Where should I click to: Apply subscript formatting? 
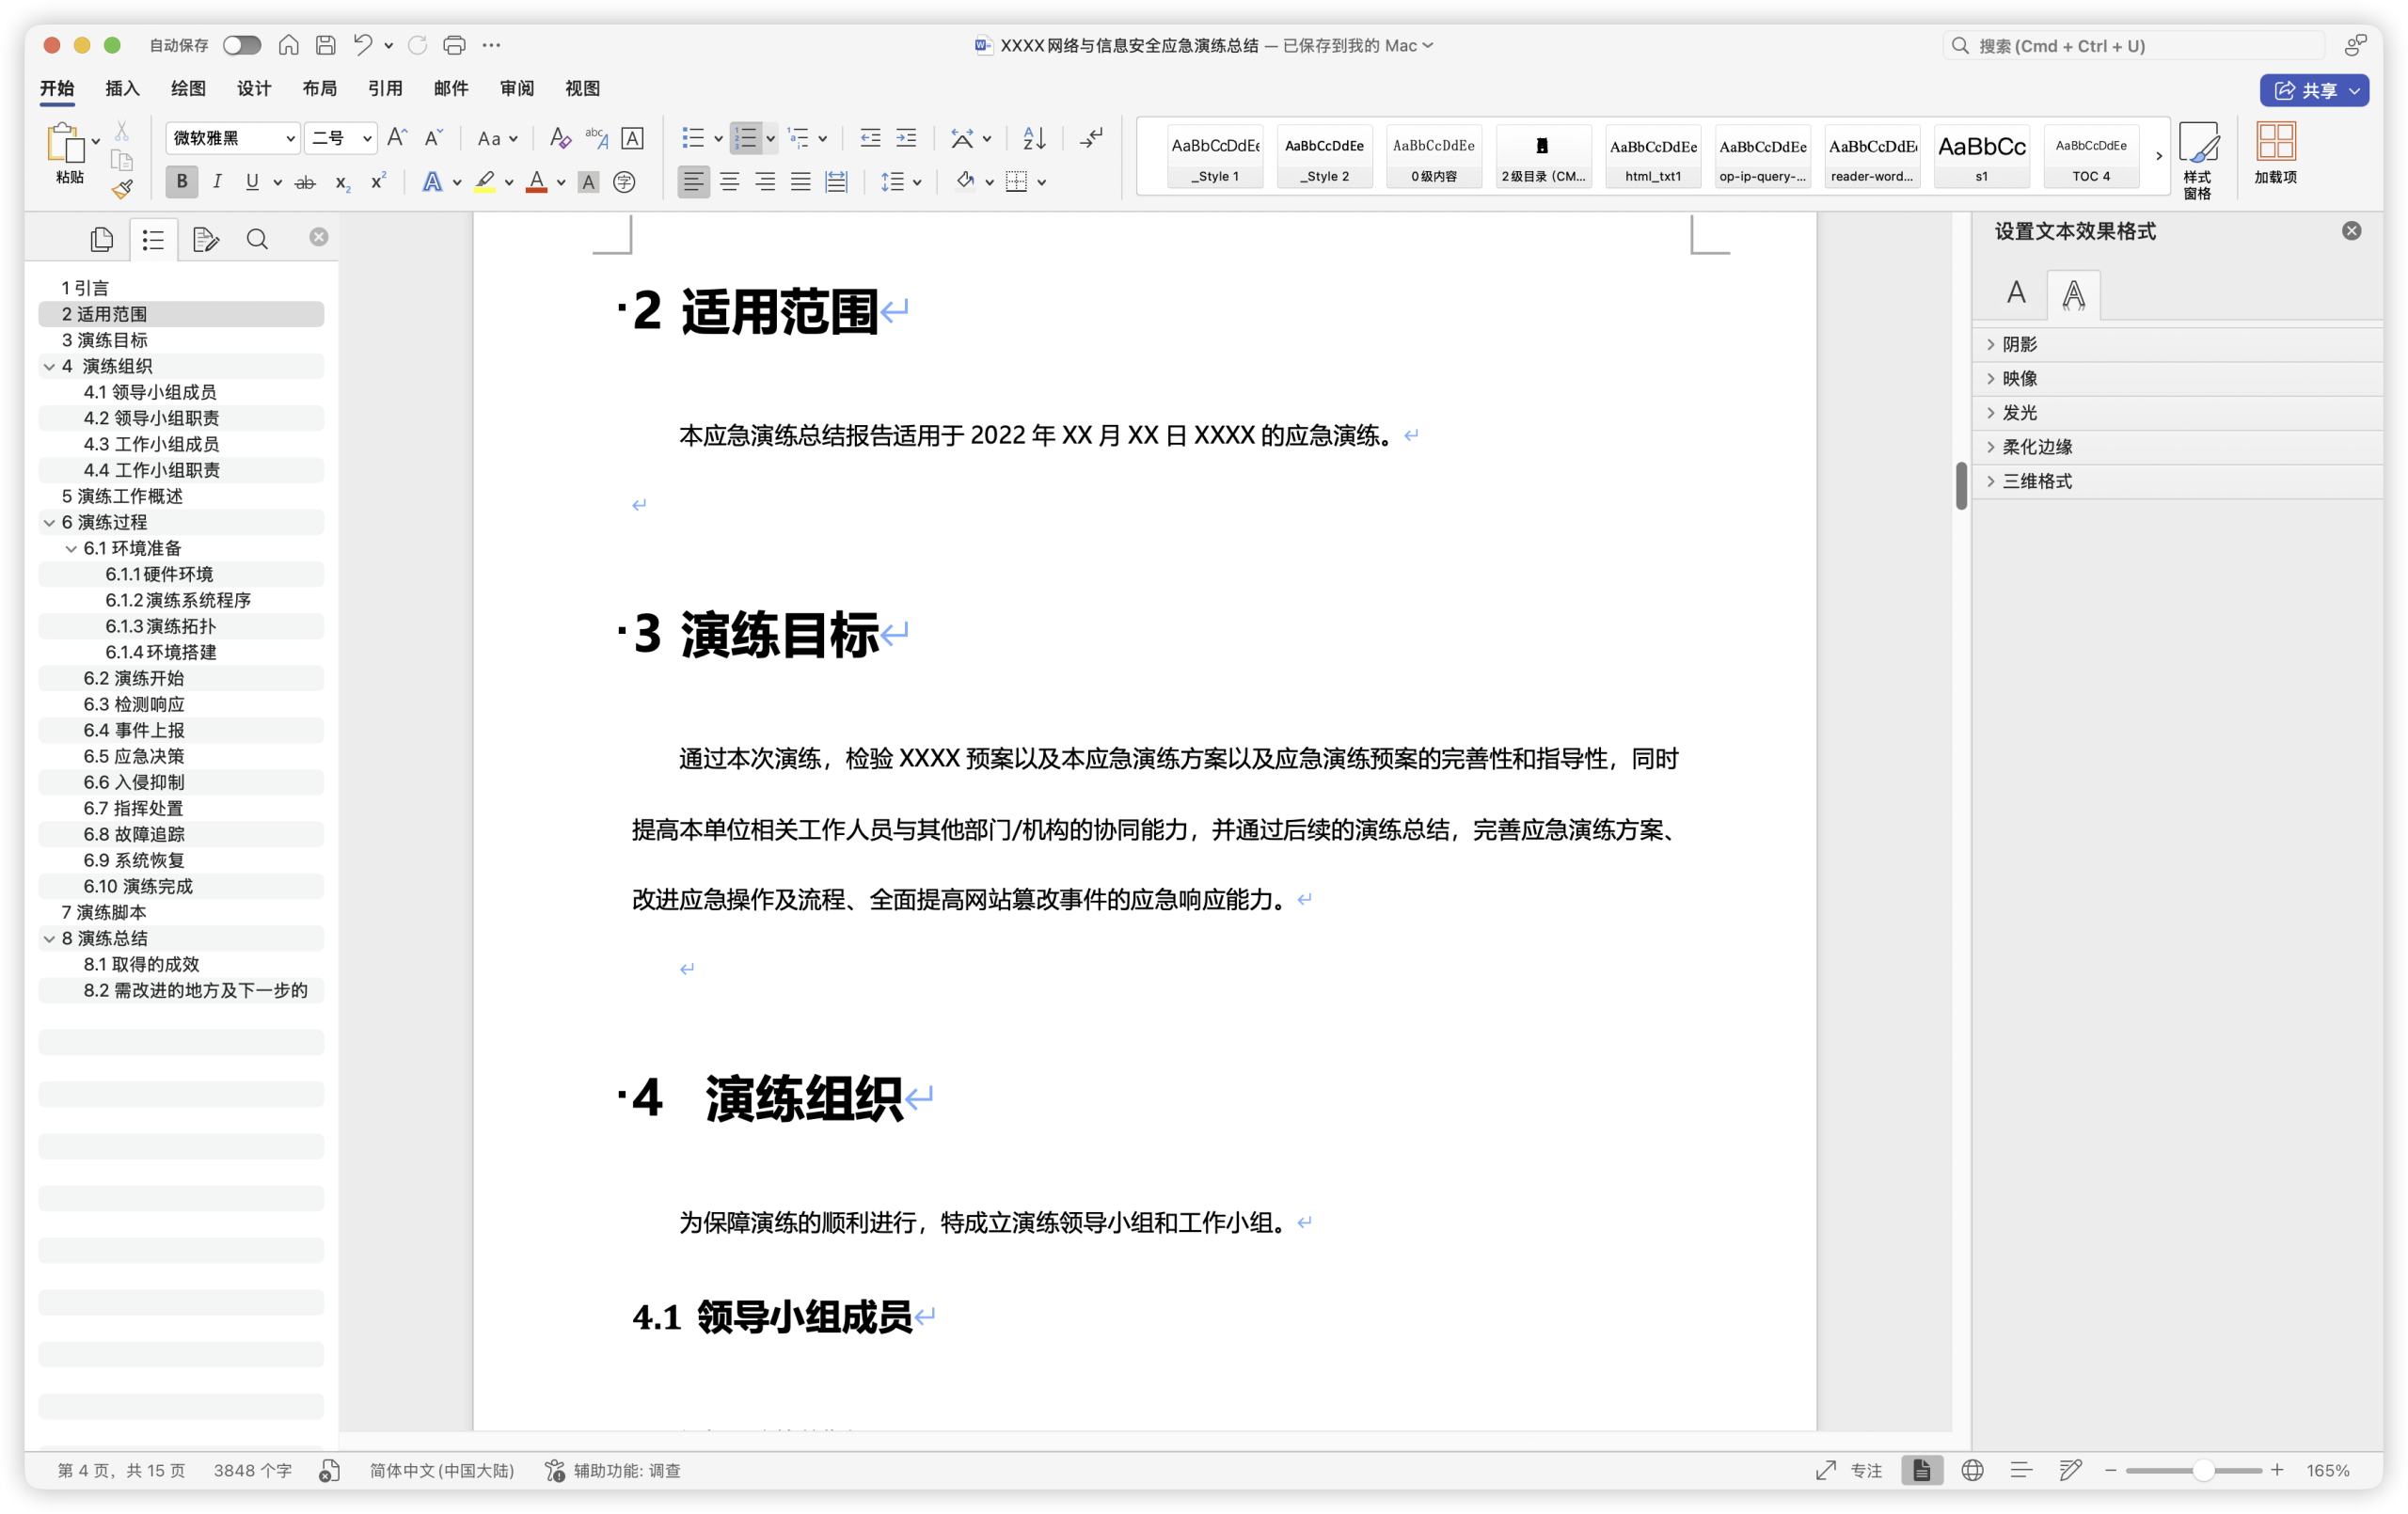click(x=342, y=182)
